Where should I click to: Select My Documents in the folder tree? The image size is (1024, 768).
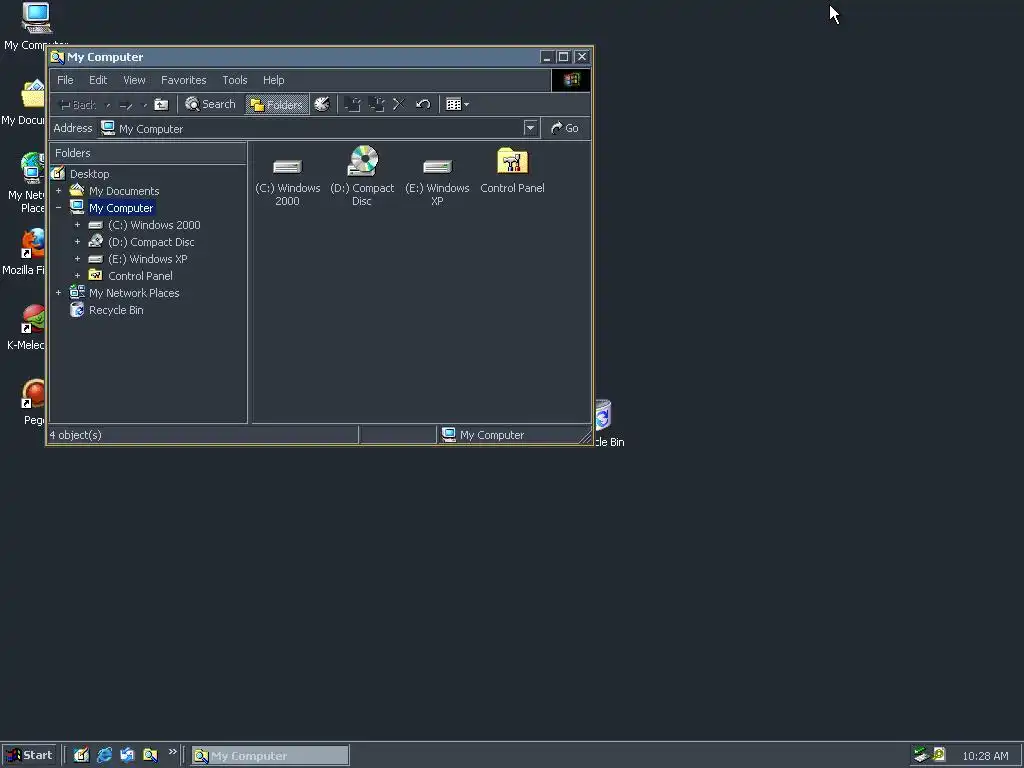point(124,191)
